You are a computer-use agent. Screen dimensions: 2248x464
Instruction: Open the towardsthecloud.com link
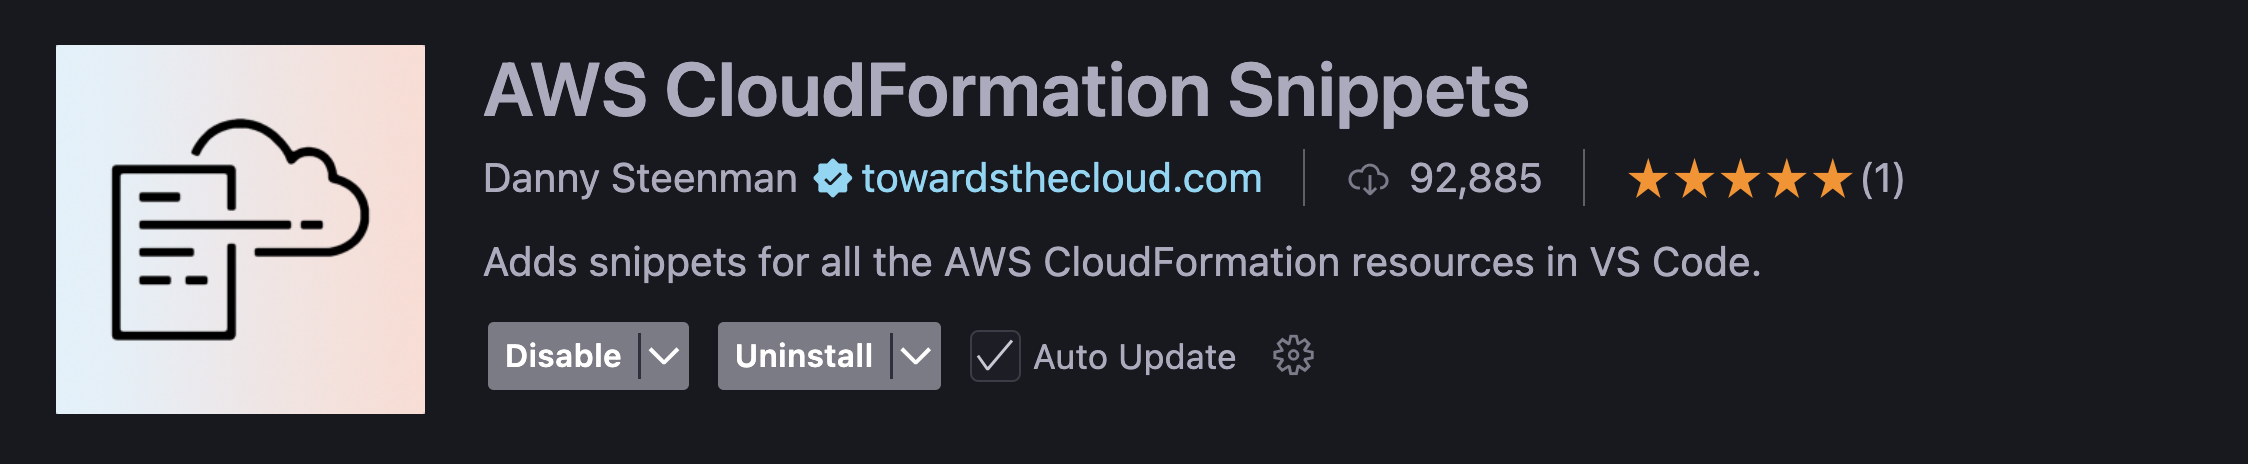(x=1061, y=179)
